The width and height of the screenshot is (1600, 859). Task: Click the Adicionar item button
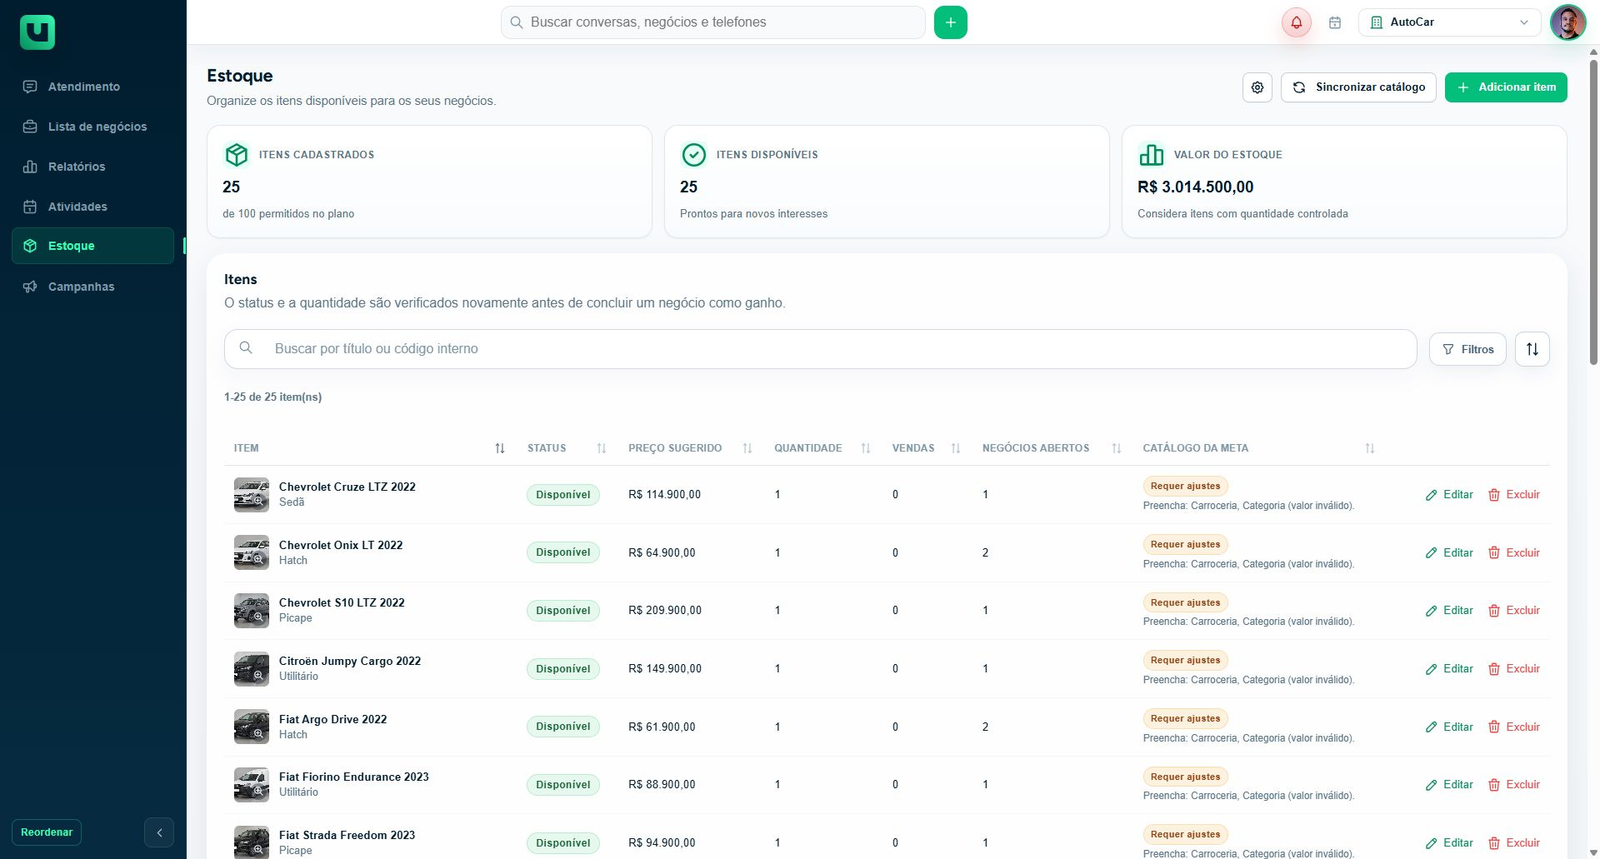(x=1506, y=87)
